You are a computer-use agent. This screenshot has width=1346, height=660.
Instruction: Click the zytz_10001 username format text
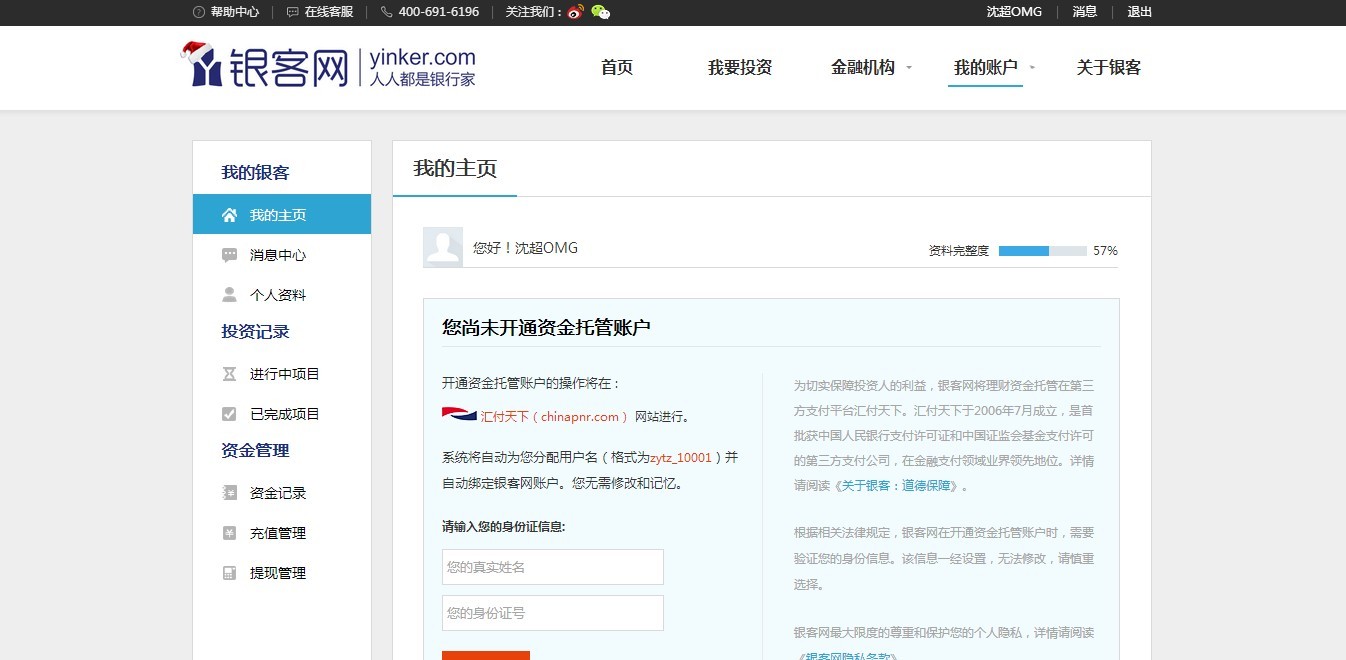681,458
